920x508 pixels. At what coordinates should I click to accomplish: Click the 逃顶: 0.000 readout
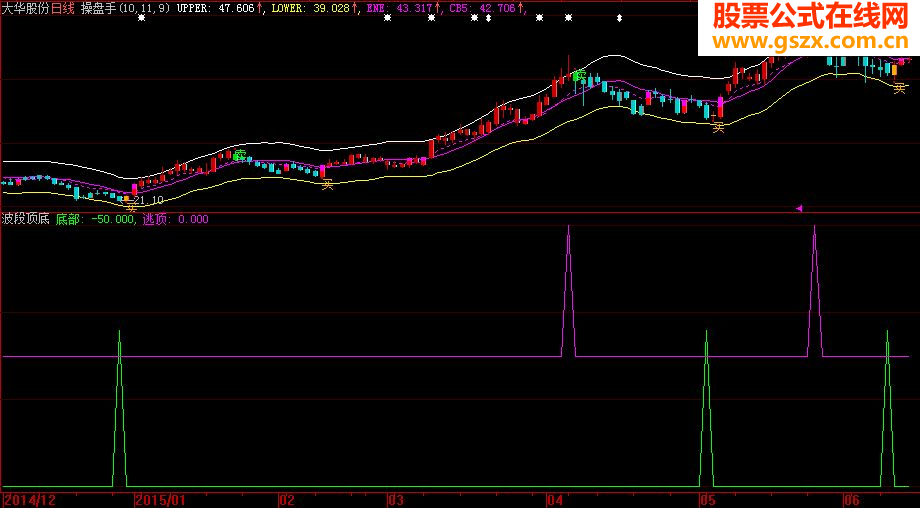click(175, 219)
